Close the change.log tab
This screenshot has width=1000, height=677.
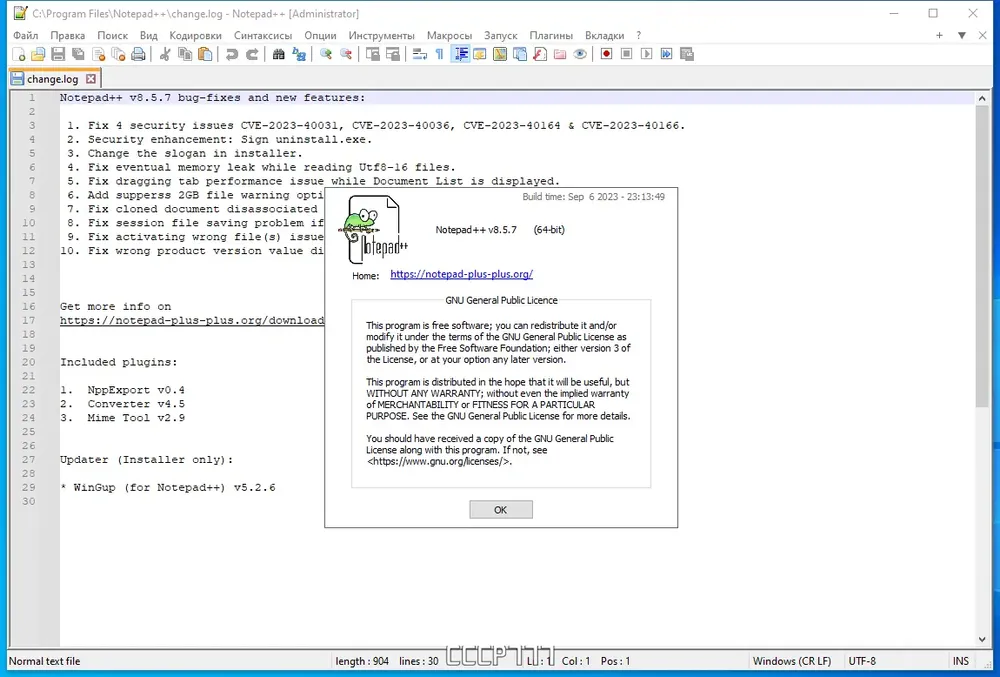(x=91, y=79)
